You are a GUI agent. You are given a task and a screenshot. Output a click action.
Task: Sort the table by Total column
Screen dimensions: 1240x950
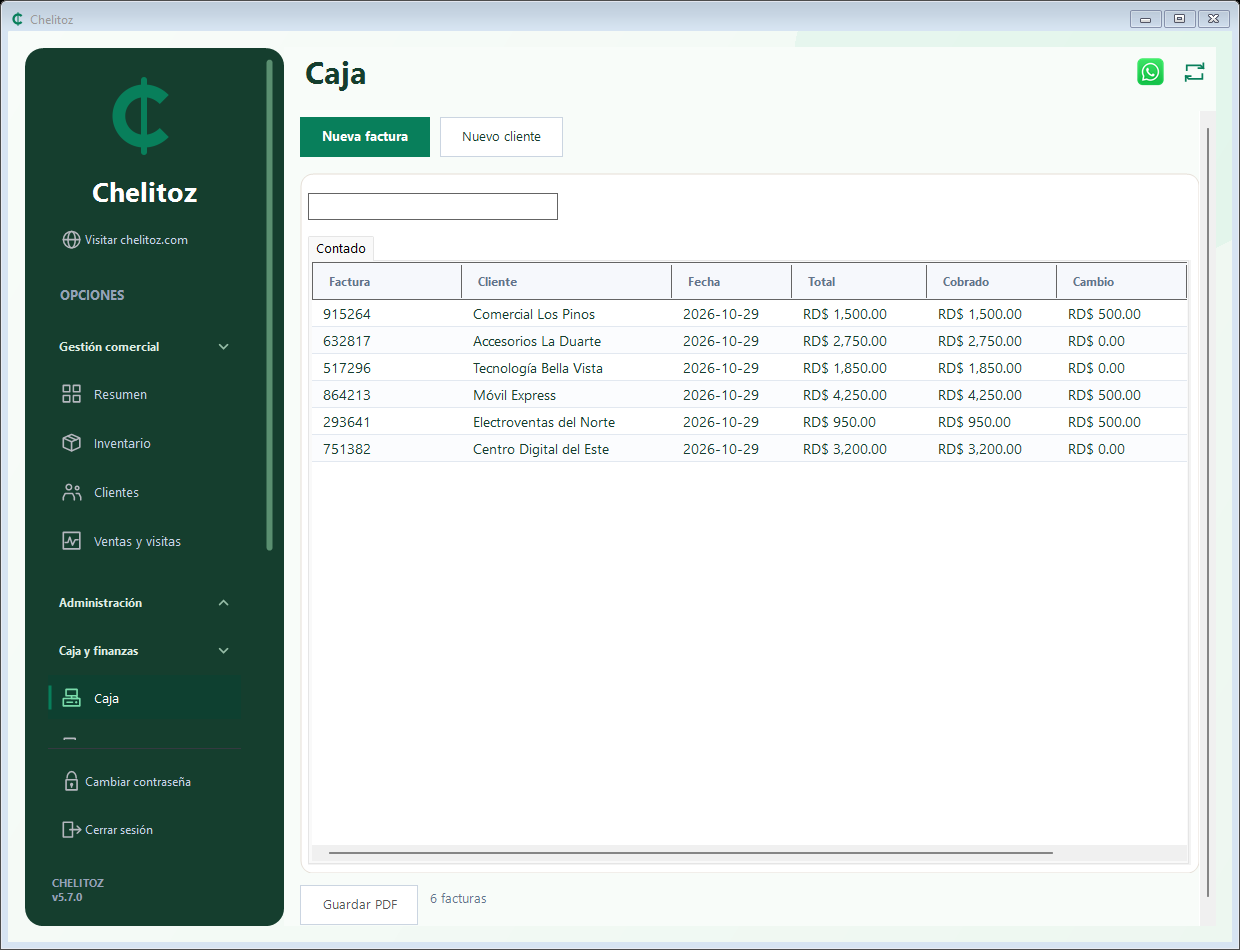[x=859, y=281]
